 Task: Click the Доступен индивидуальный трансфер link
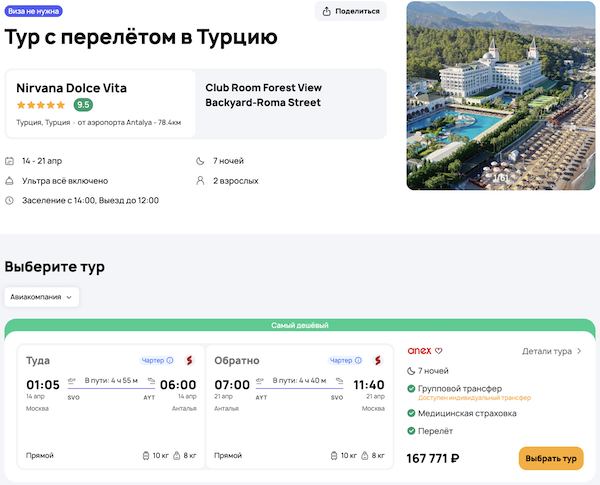coord(474,398)
